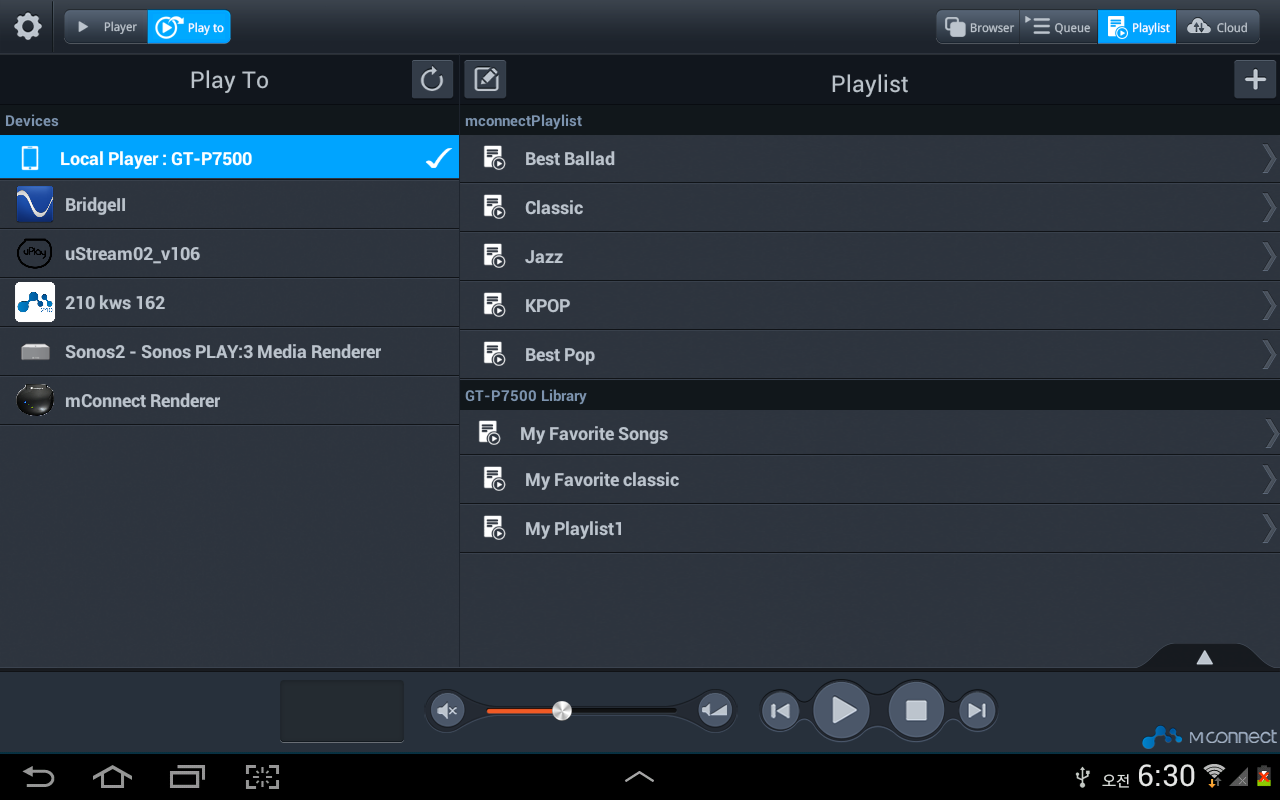The width and height of the screenshot is (1280, 800).
Task: Select the Playlist tab
Action: 1137,27
